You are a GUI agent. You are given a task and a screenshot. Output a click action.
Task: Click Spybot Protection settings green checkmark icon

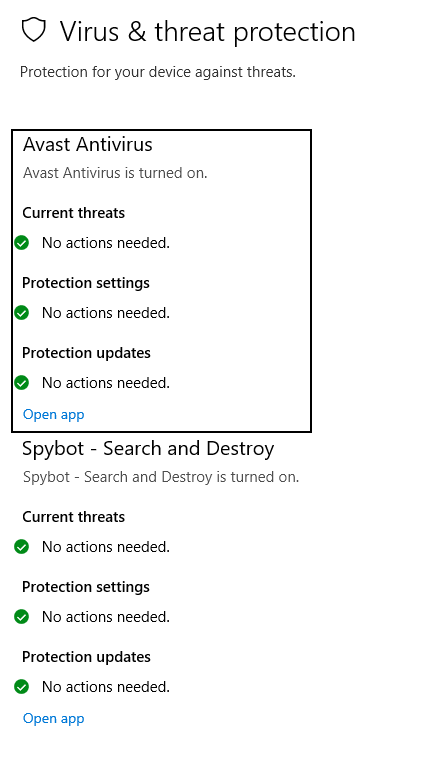click(x=22, y=616)
